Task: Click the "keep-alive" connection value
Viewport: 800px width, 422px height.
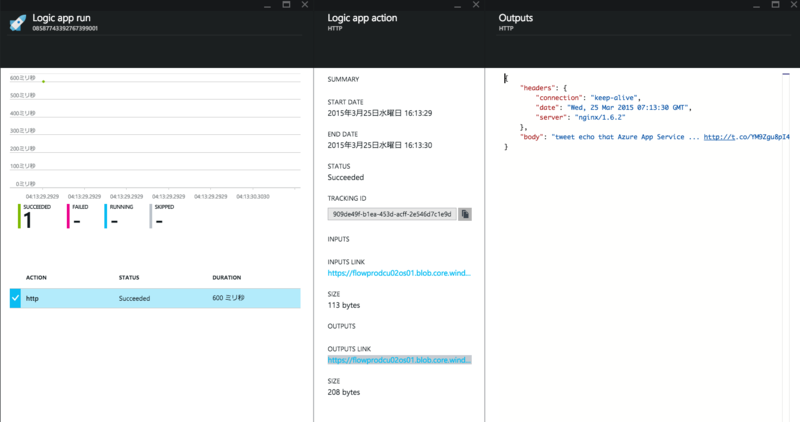Action: (x=614, y=97)
